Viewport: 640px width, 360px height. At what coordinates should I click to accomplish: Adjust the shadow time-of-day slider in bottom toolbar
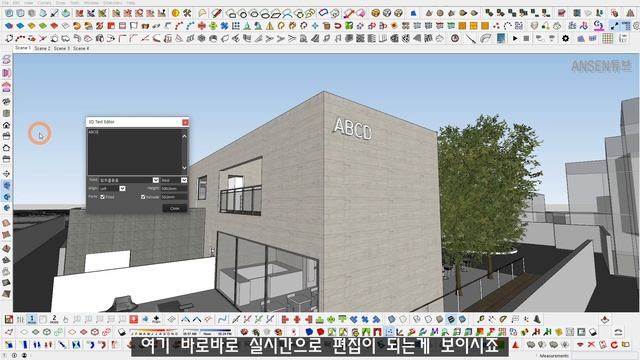pos(207,332)
